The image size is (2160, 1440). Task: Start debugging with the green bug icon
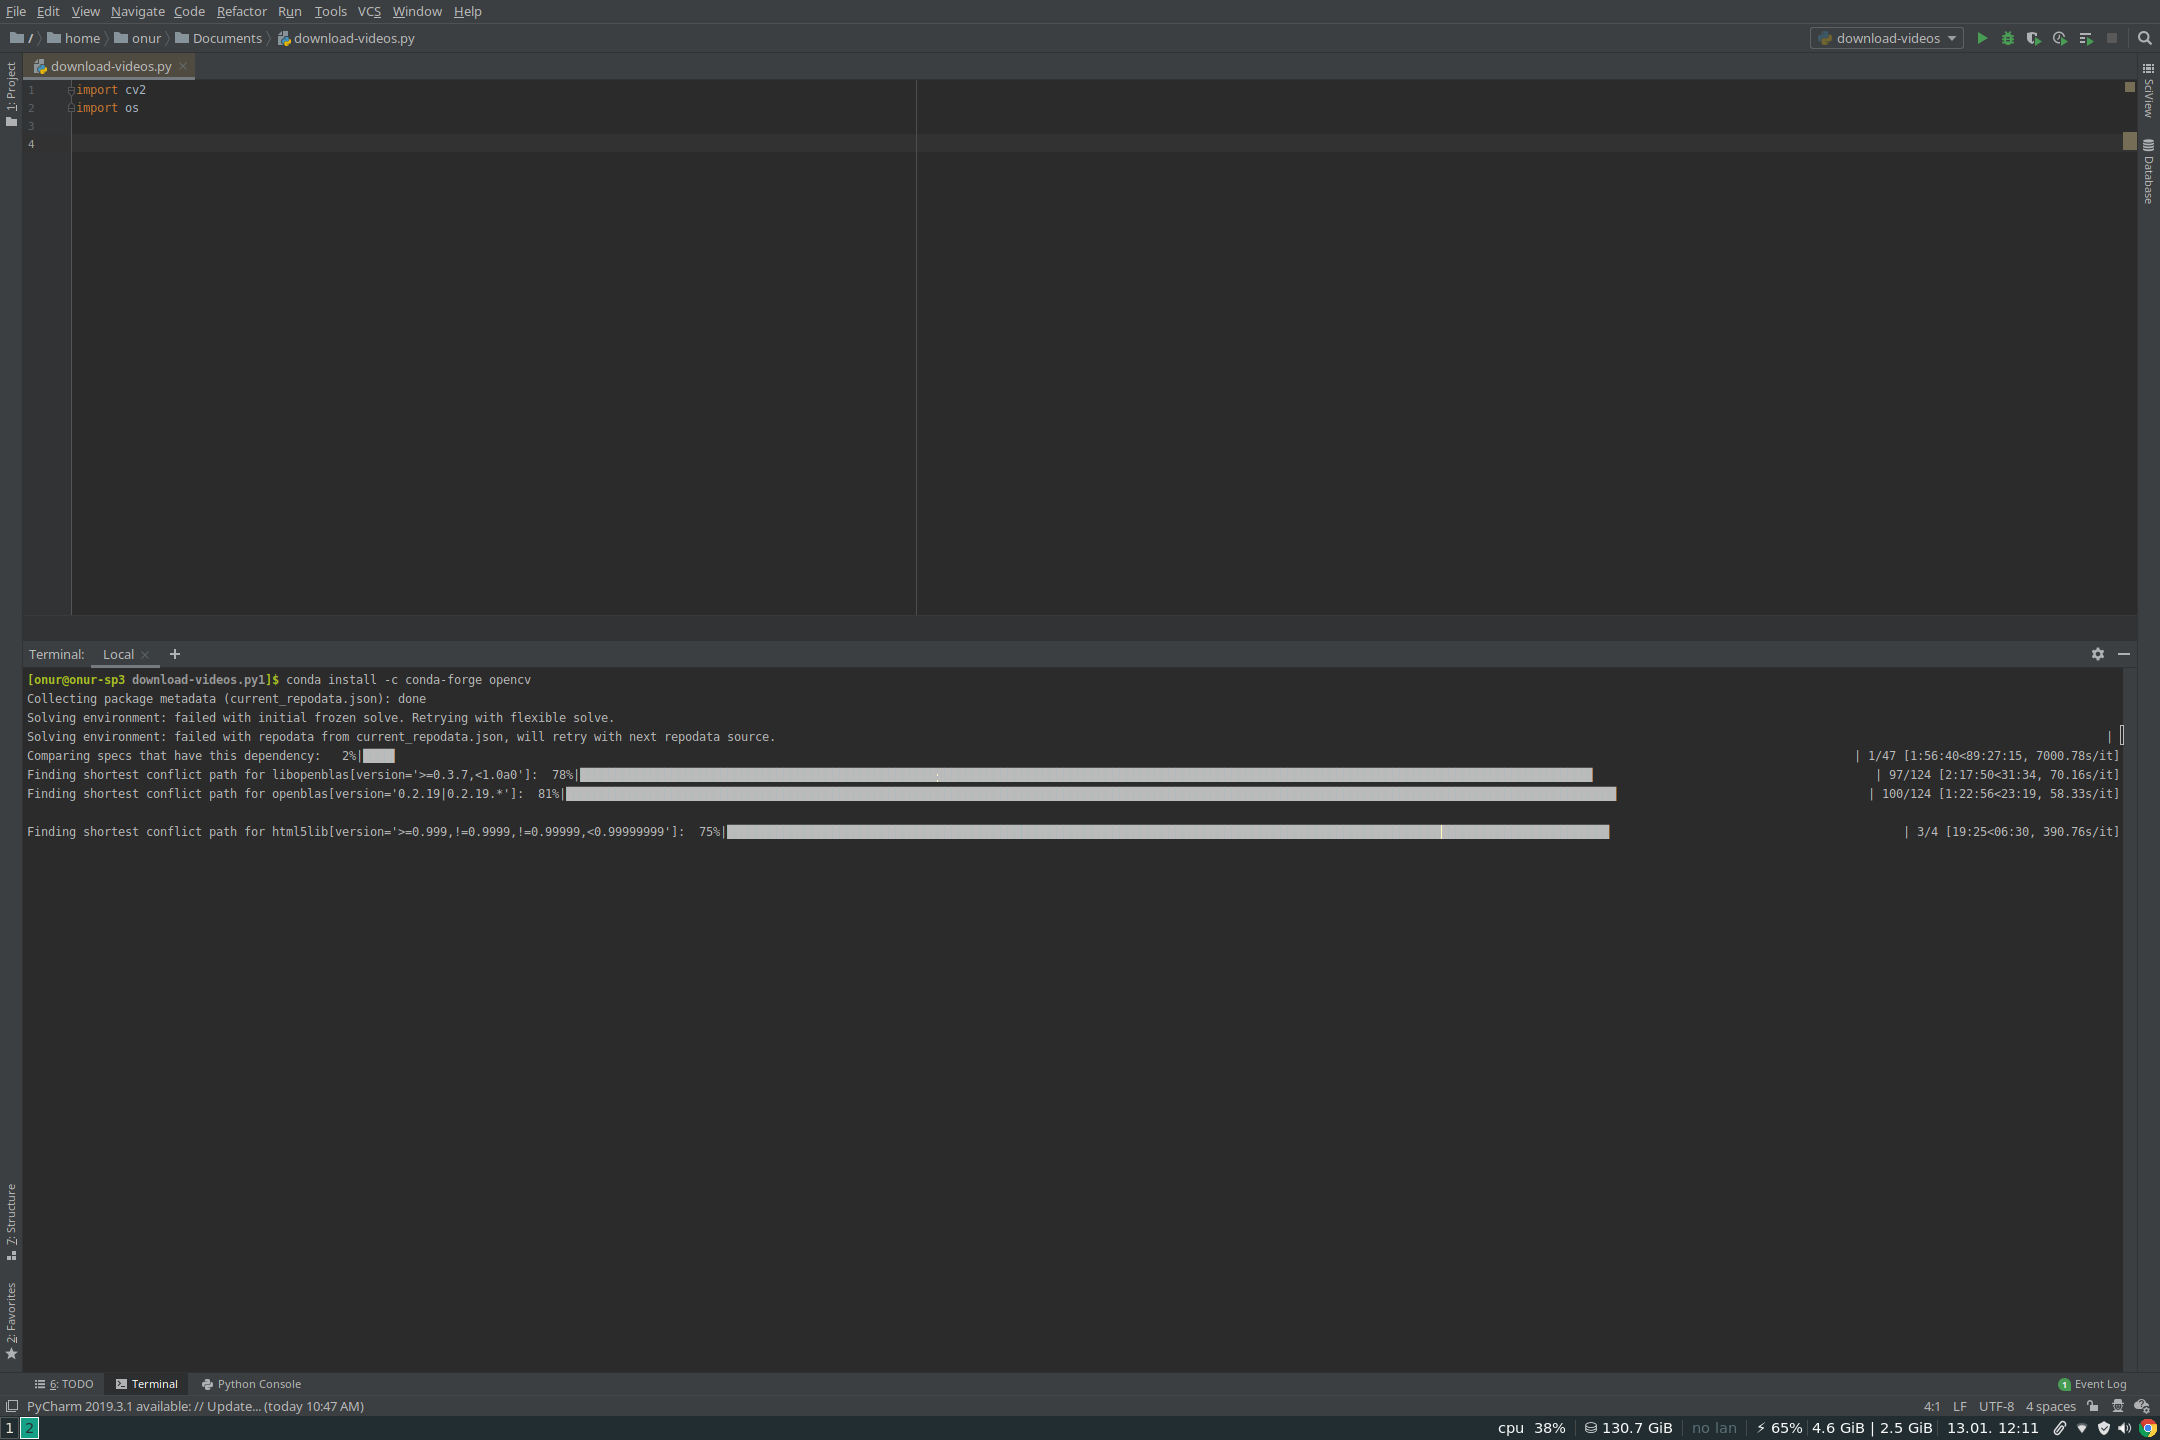click(x=2008, y=38)
